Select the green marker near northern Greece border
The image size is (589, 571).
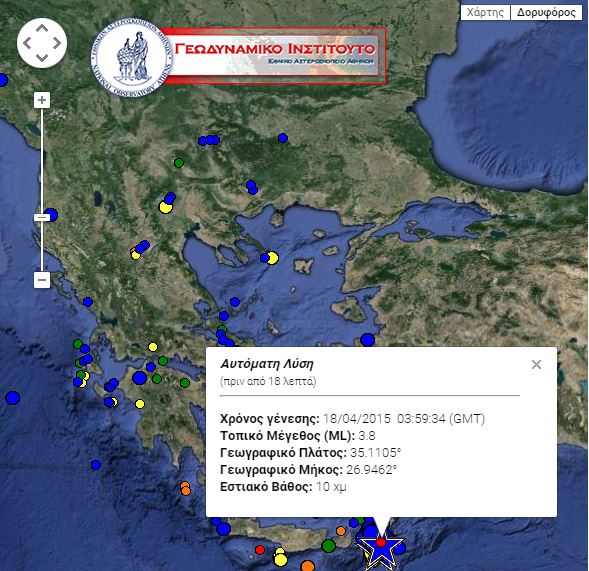pyautogui.click(x=179, y=163)
